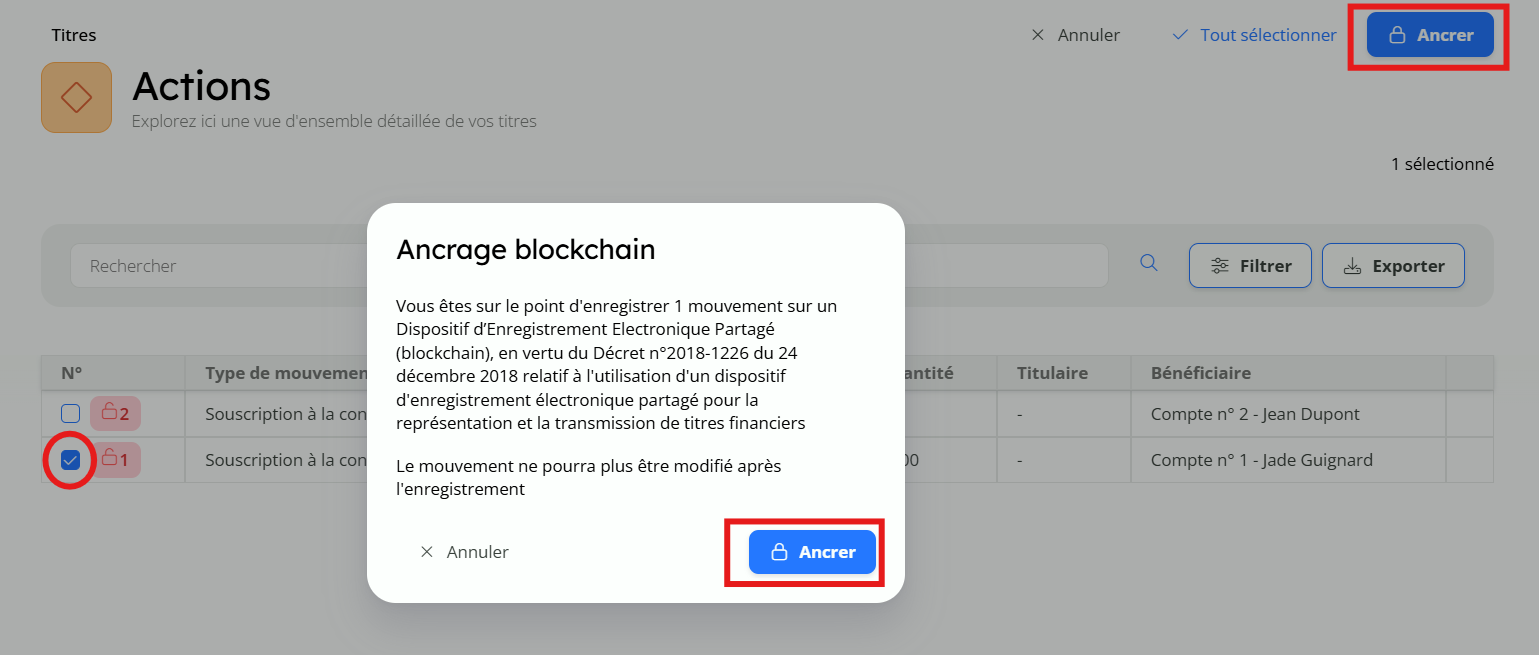Click Tout sélectionner to select all rows

coord(1254,35)
